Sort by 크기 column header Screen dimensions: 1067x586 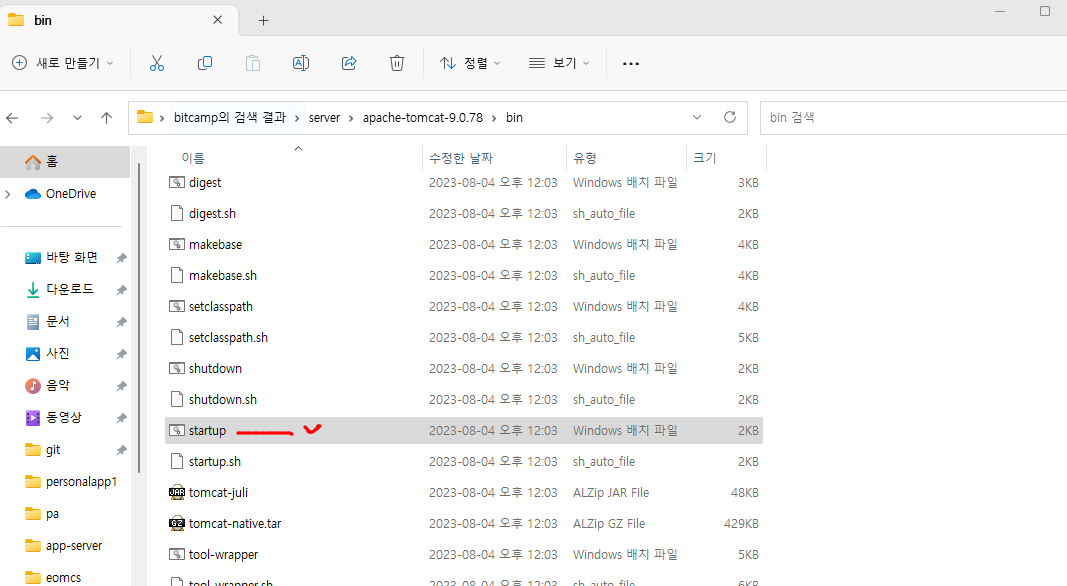[x=704, y=158]
